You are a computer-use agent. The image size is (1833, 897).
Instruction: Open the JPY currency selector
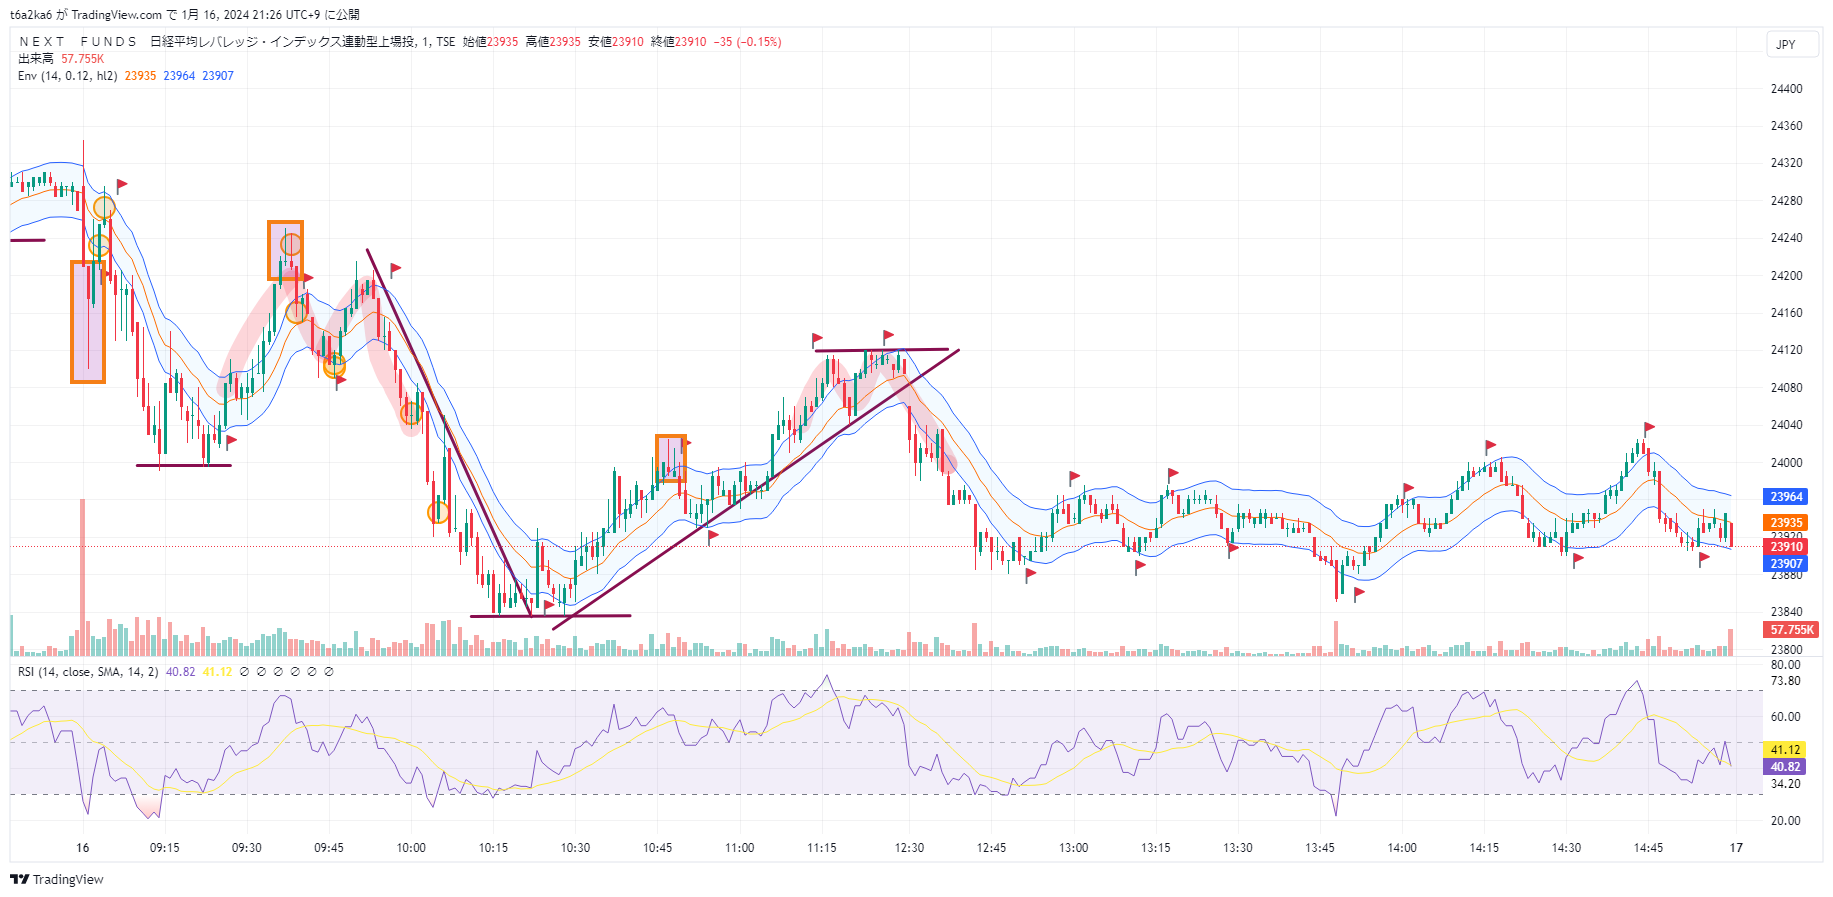tap(1785, 44)
